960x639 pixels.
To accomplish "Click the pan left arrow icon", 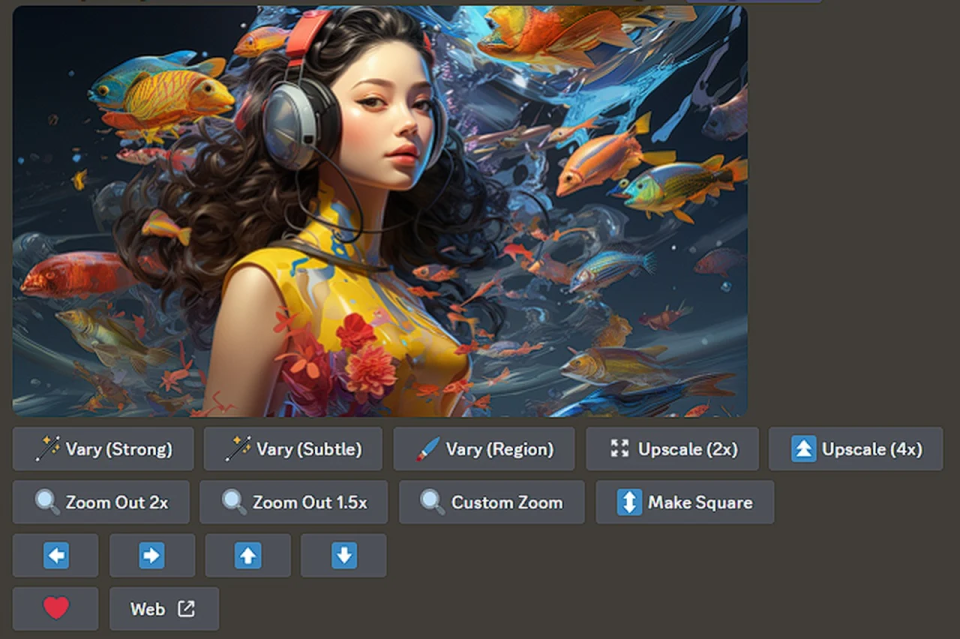I will [56, 555].
